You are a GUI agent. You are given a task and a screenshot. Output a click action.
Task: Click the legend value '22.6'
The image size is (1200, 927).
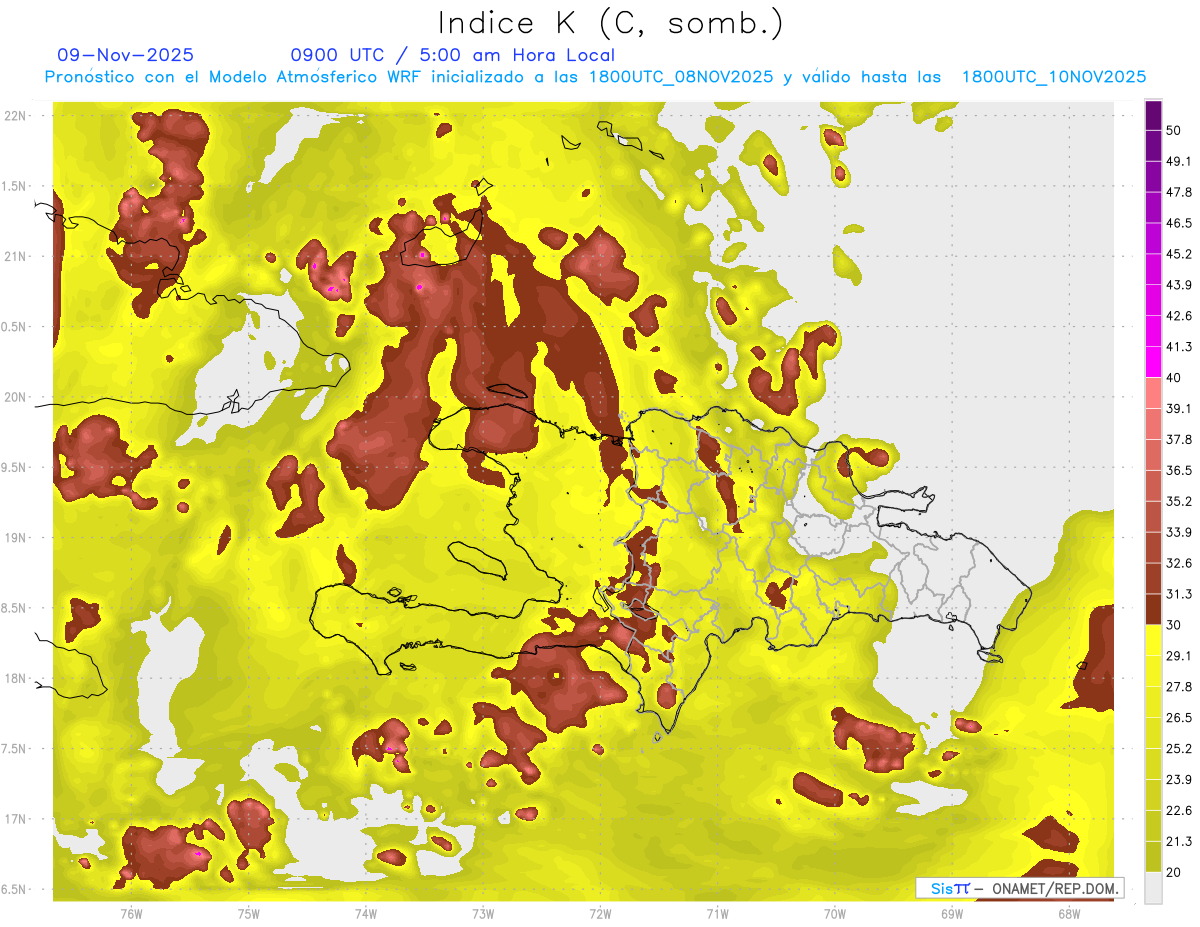click(1178, 811)
